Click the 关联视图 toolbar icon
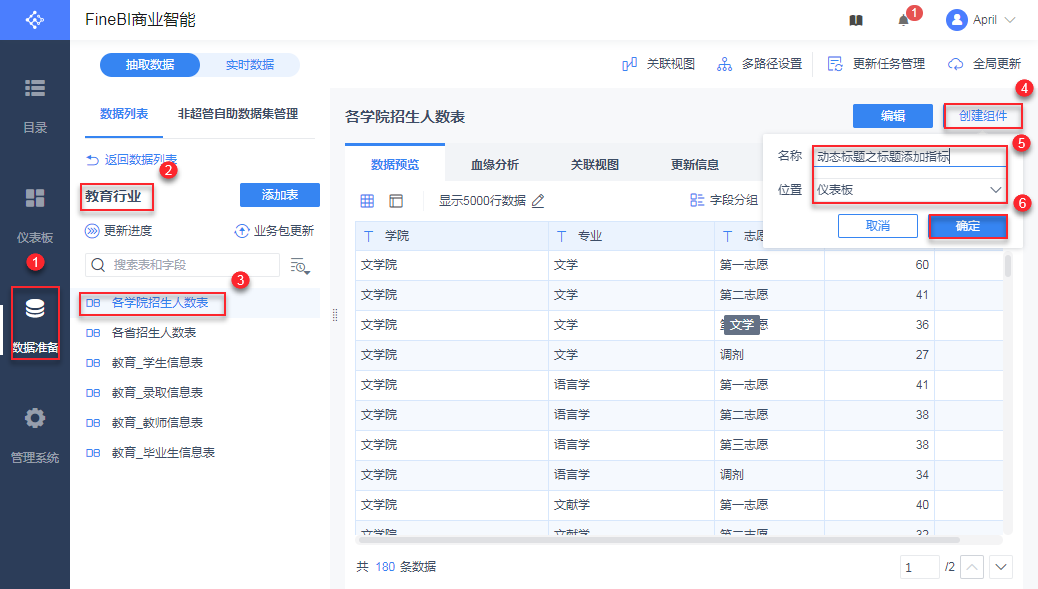This screenshot has width=1038, height=589. pos(658,64)
